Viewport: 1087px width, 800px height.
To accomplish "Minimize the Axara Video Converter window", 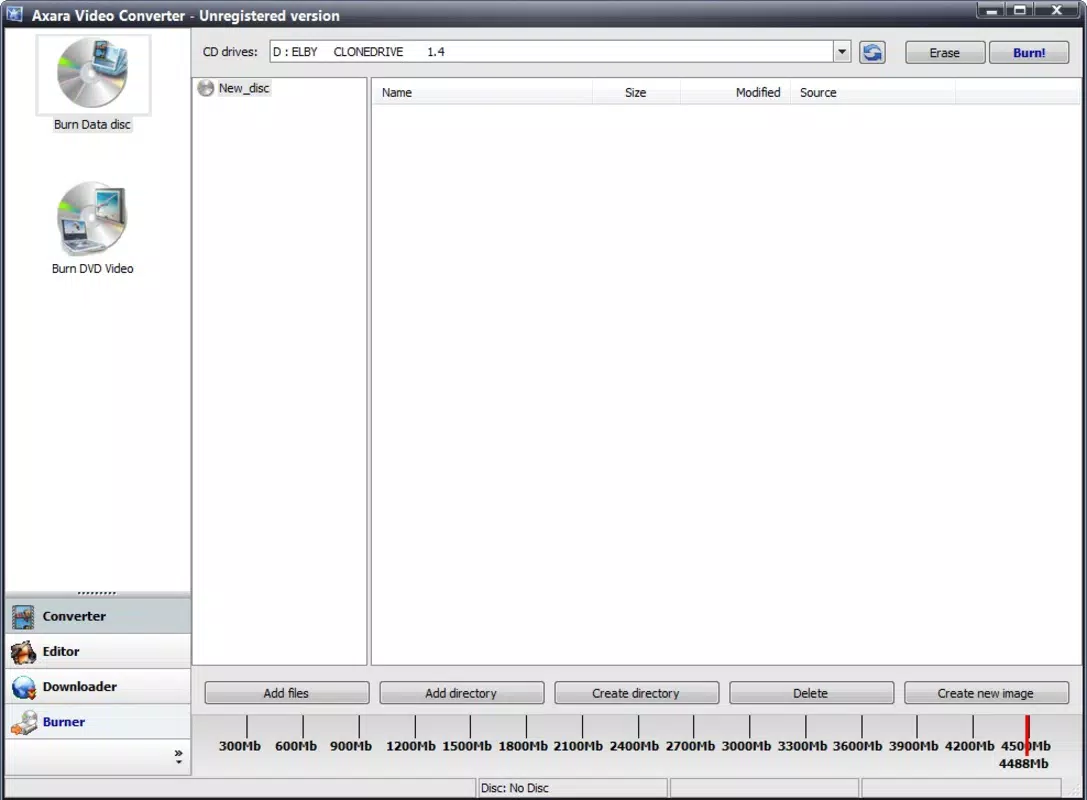I will (x=992, y=10).
